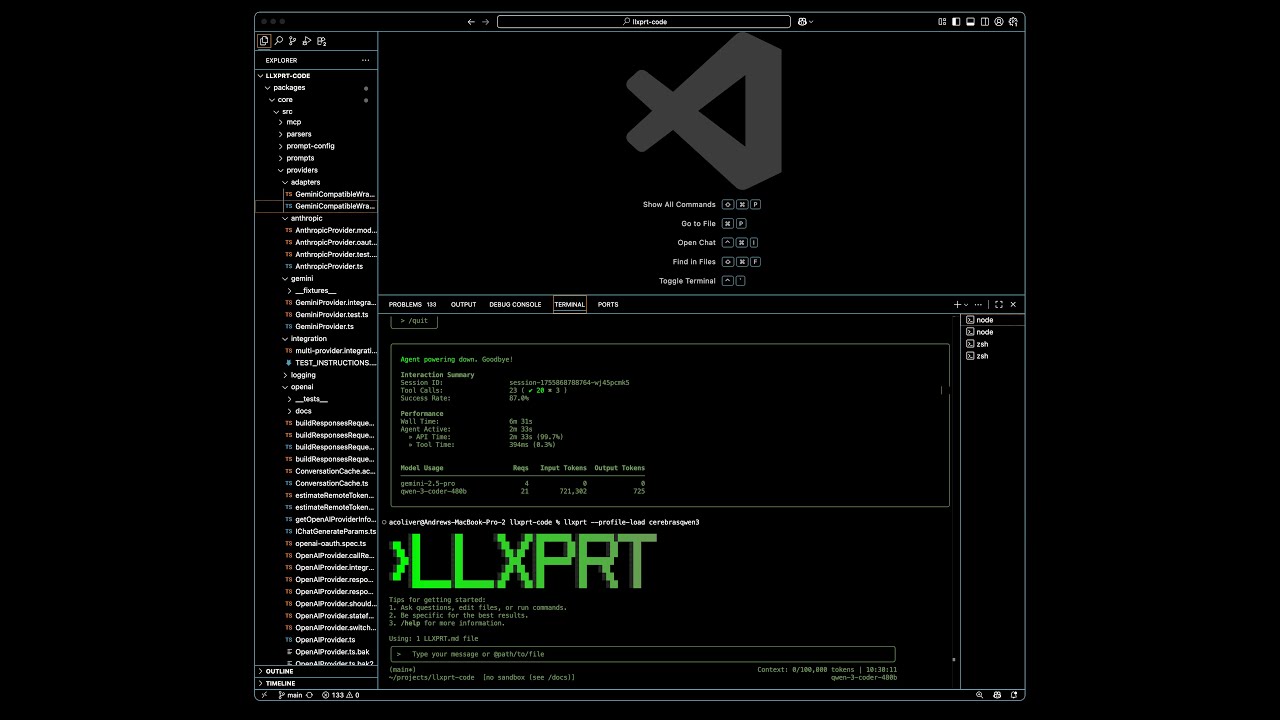The width and height of the screenshot is (1280, 720).
Task: Click the LLXPRT message input field
Action: click(x=643, y=654)
